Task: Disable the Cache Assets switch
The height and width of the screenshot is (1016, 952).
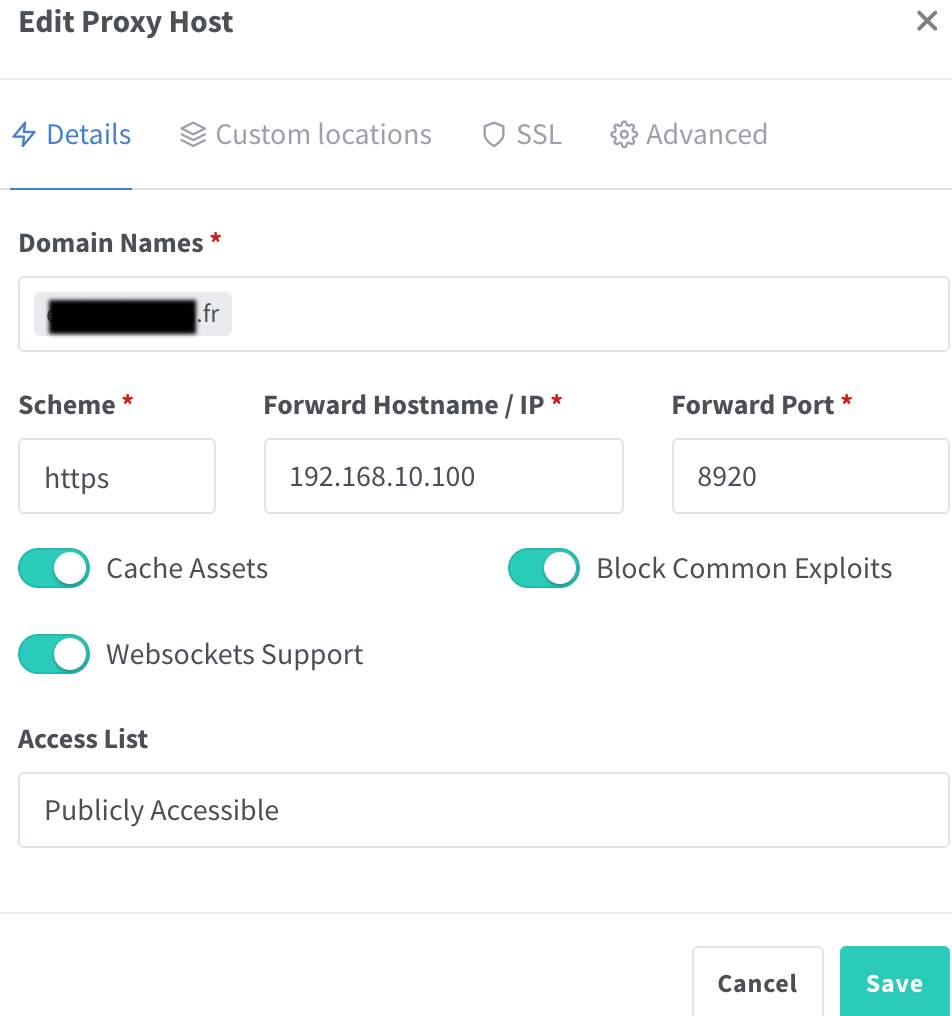Action: coord(54,569)
